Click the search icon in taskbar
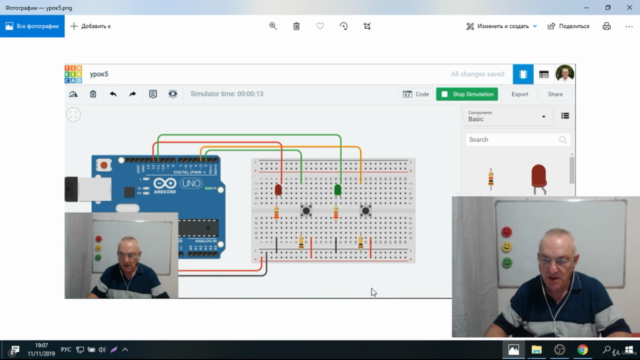Image resolution: width=640 pixels, height=360 pixels. coord(607,350)
